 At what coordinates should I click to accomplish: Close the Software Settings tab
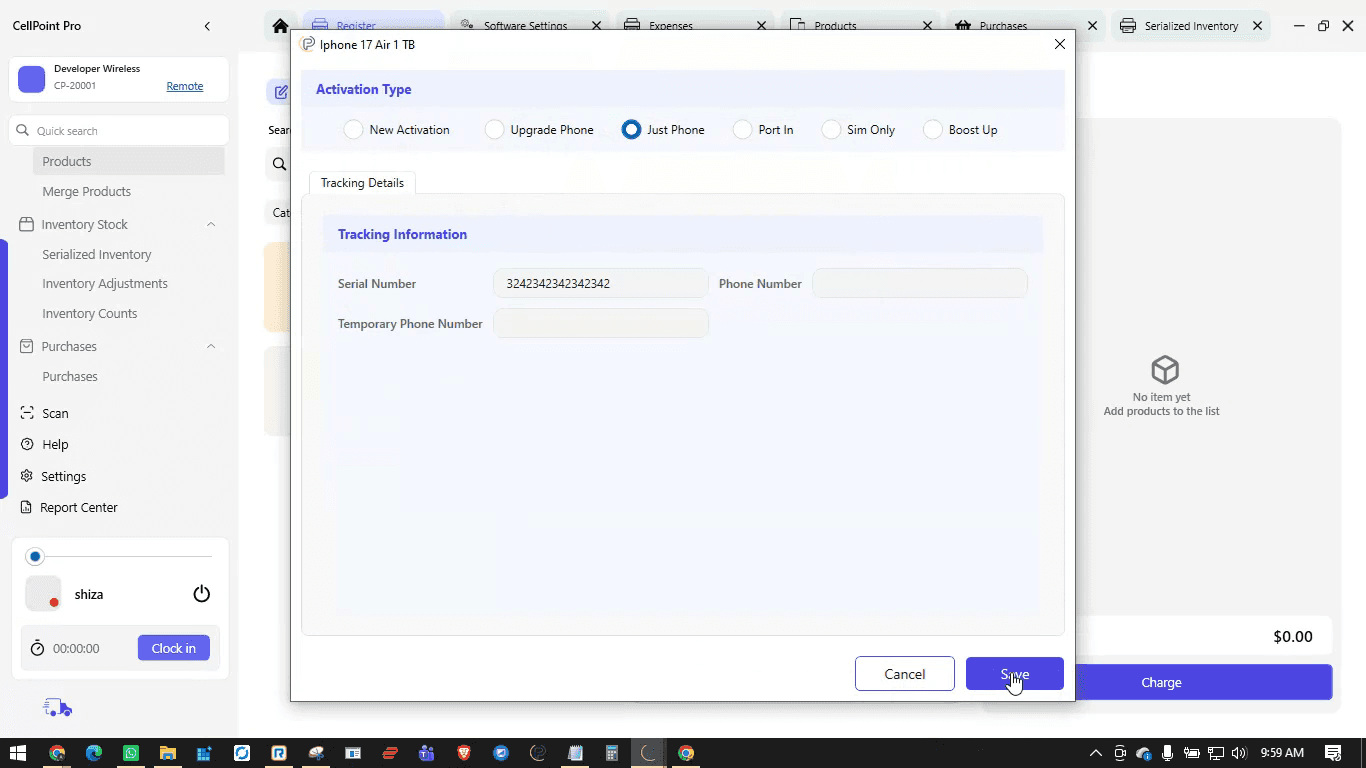[x=596, y=26]
